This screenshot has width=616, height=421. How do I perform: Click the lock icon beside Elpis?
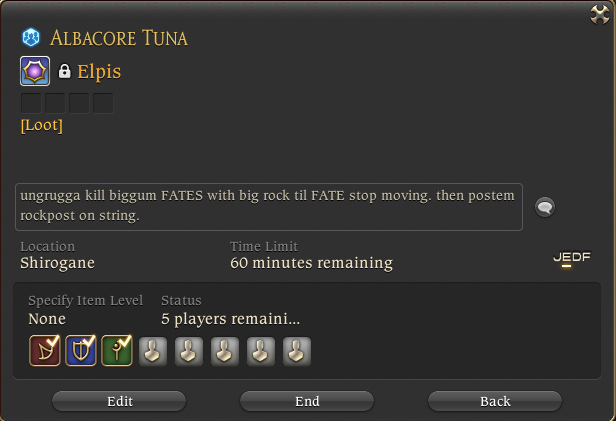[64, 71]
